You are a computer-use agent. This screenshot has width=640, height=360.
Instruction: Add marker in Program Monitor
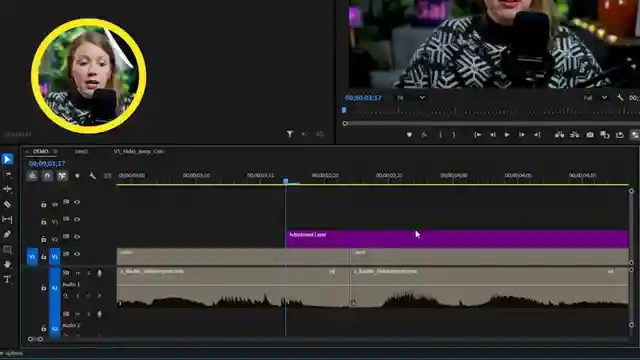(409, 135)
